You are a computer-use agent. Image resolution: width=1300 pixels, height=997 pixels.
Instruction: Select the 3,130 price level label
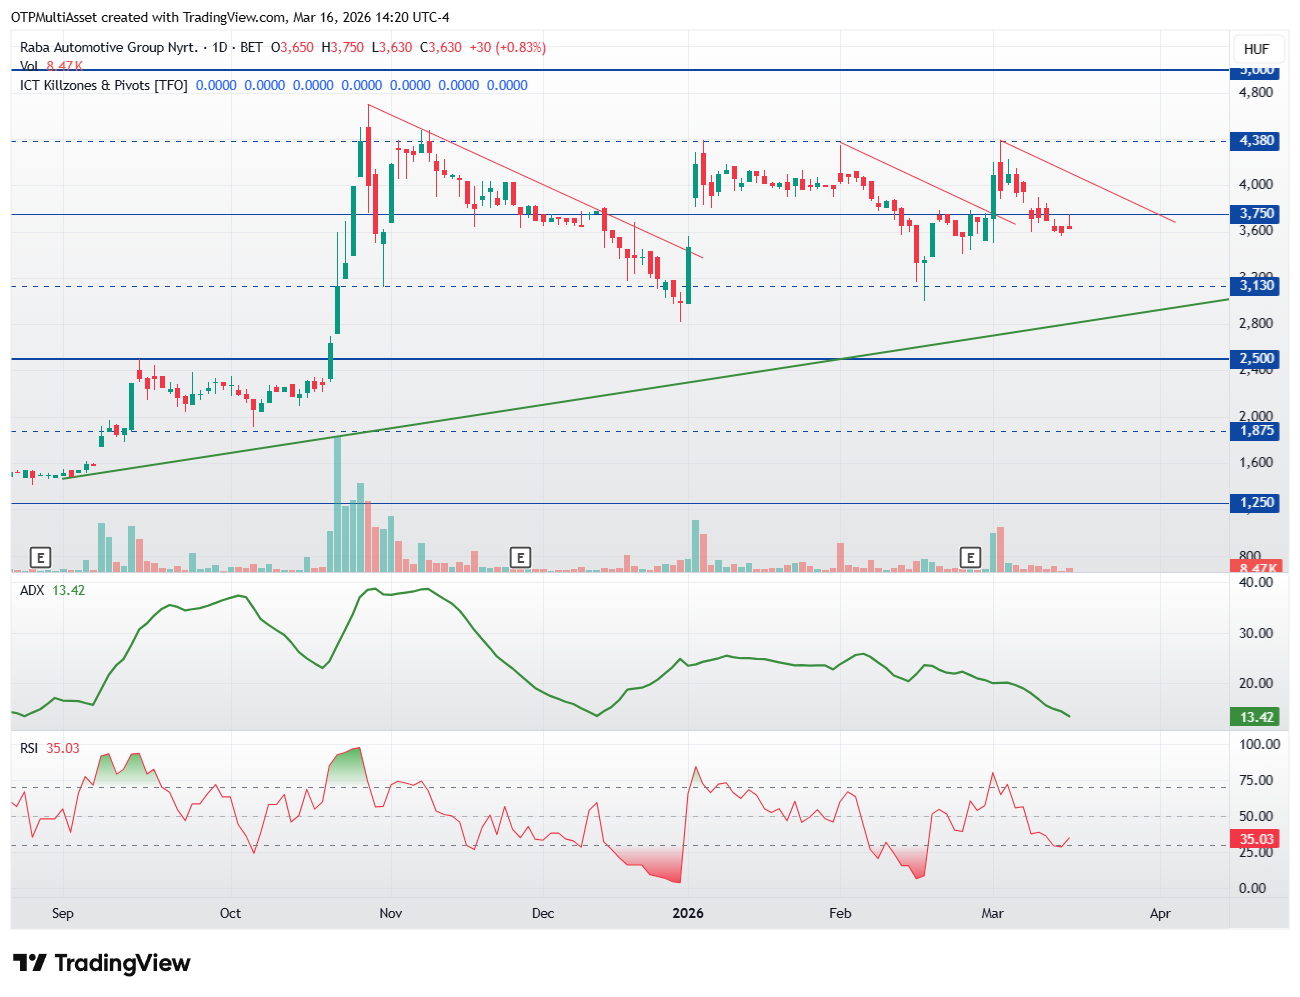pyautogui.click(x=1257, y=286)
